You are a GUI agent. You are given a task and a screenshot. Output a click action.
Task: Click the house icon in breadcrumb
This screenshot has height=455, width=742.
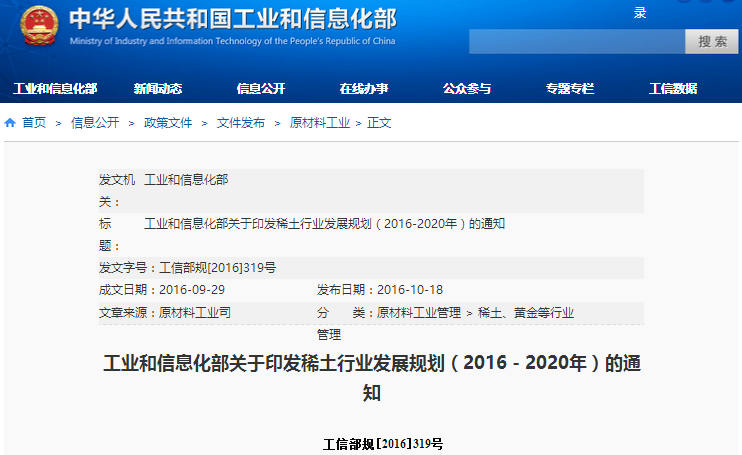[x=10, y=123]
